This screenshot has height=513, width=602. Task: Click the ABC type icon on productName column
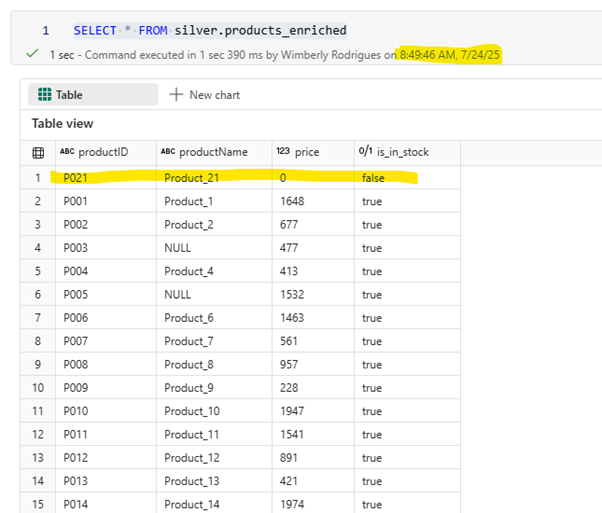tap(168, 152)
